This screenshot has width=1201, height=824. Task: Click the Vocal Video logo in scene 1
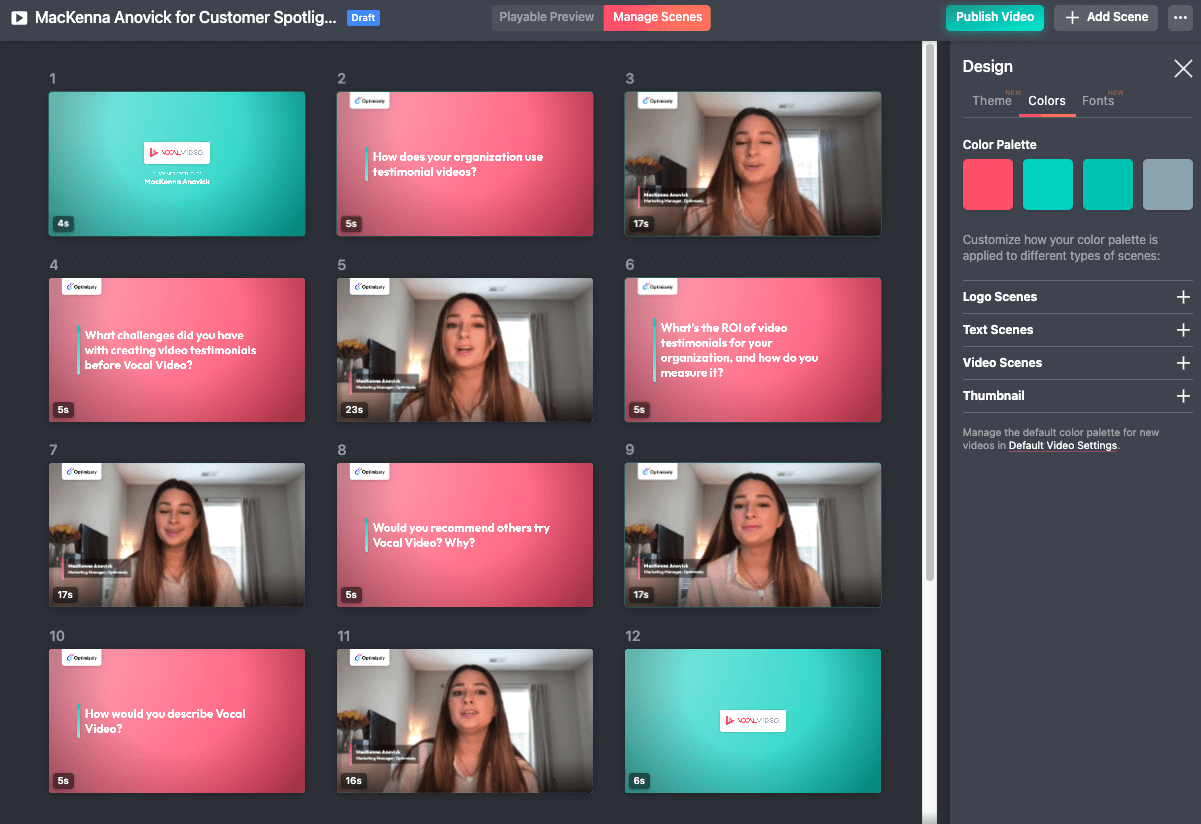tap(177, 153)
